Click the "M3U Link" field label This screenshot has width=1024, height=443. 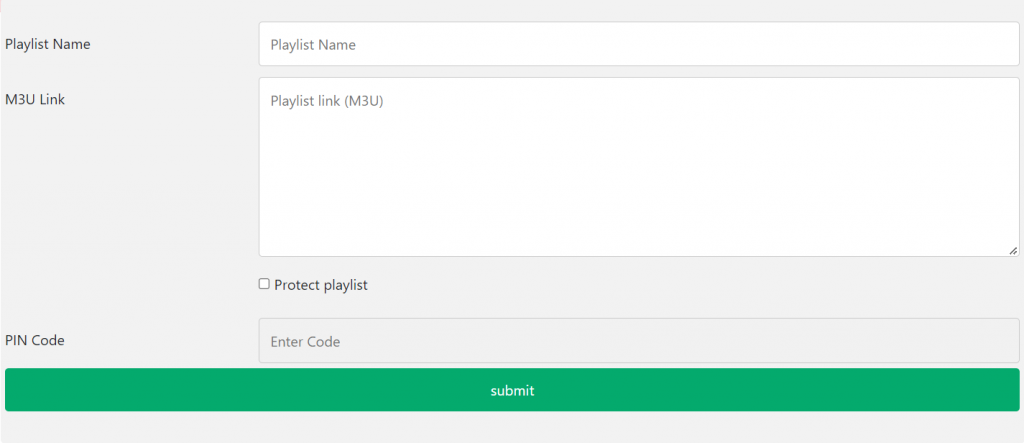(35, 99)
